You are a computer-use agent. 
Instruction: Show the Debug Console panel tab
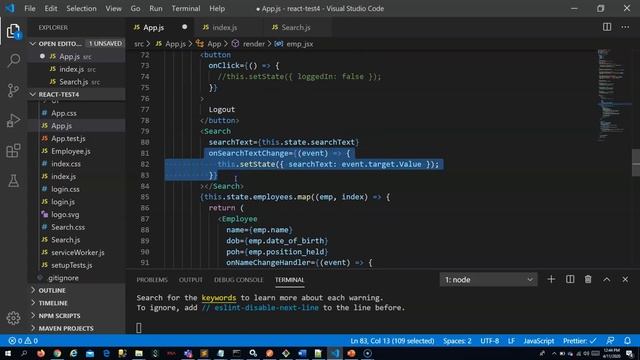238,280
